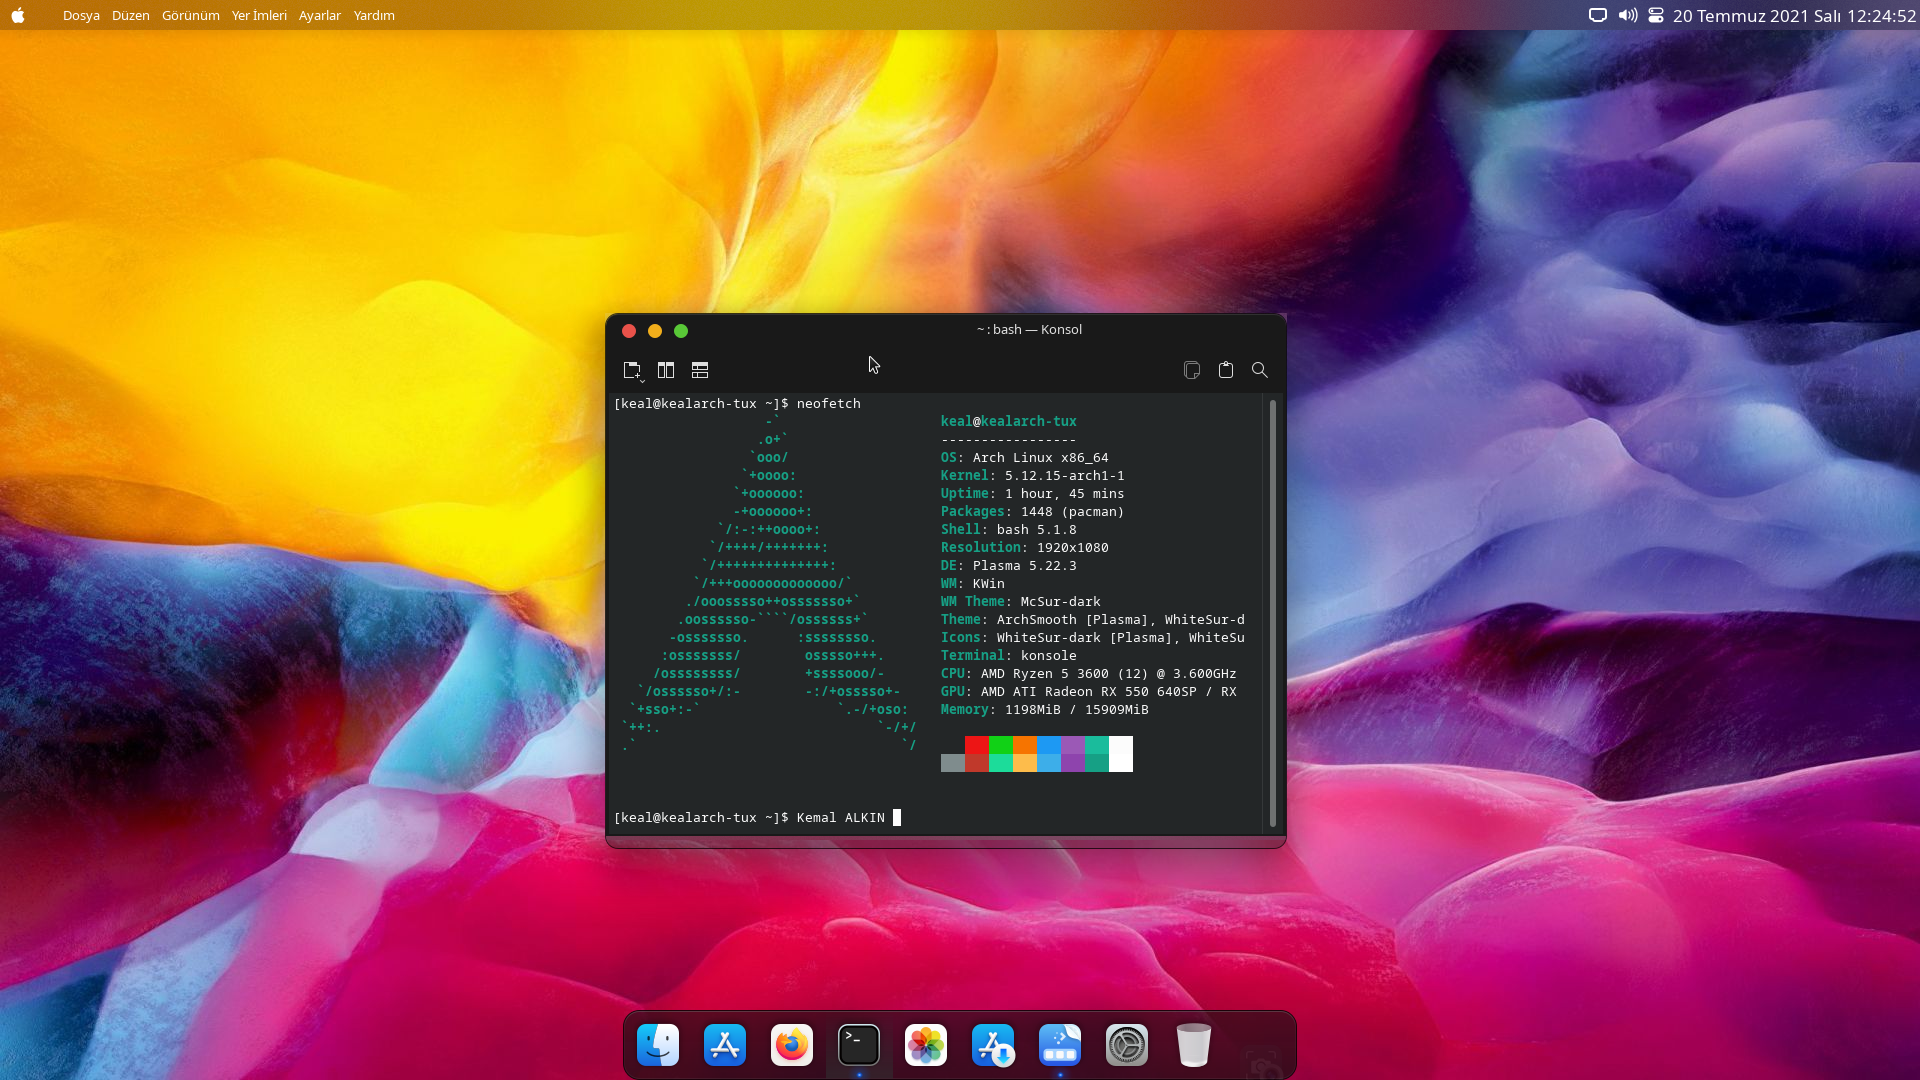Click the Konsole vertical scrollbar
Viewport: 1920px width, 1080px height.
(1273, 613)
